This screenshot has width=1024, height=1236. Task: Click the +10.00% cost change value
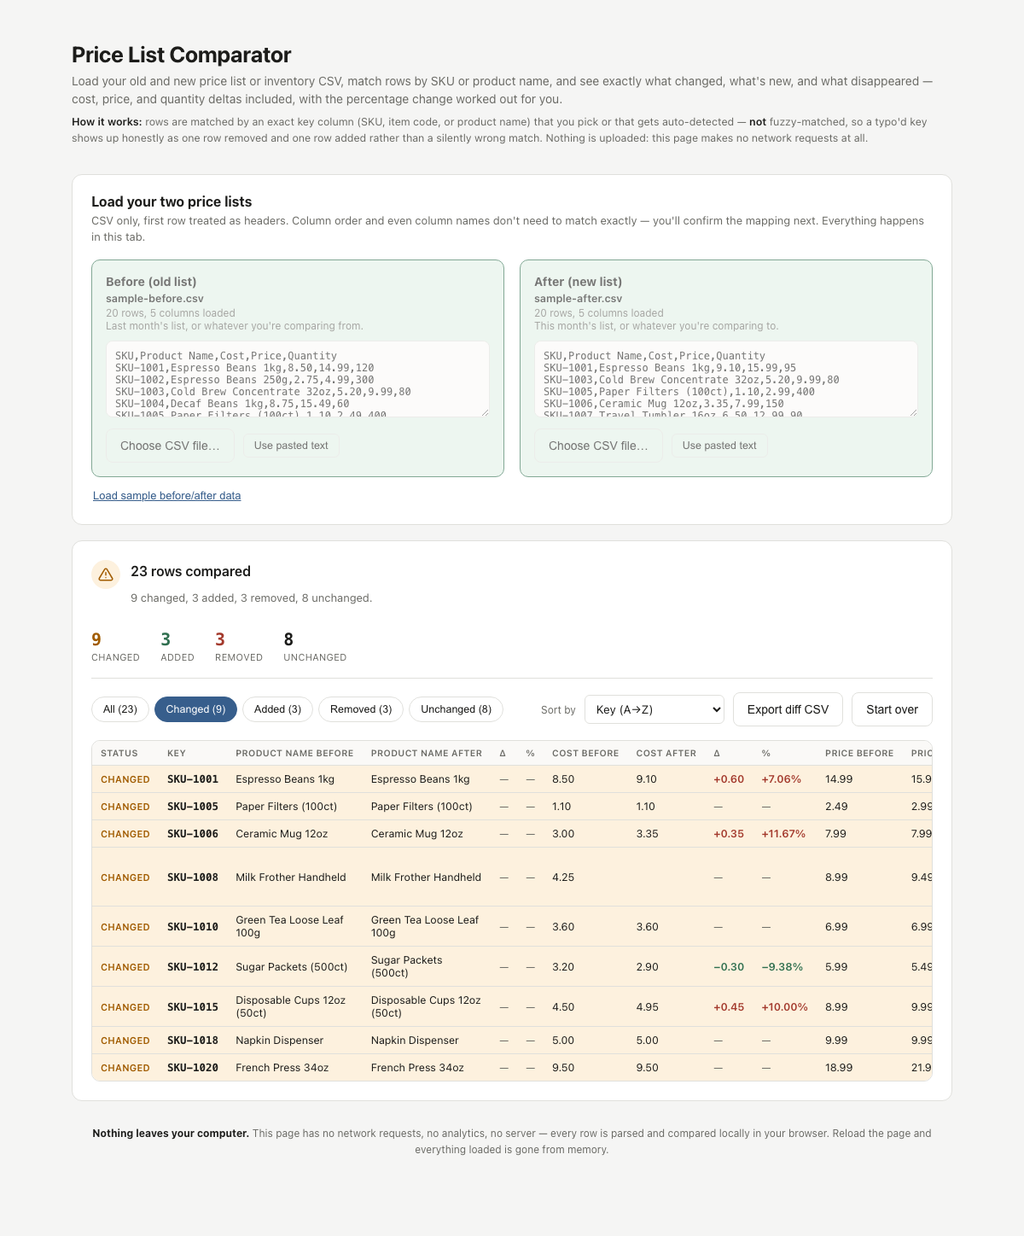point(784,1007)
